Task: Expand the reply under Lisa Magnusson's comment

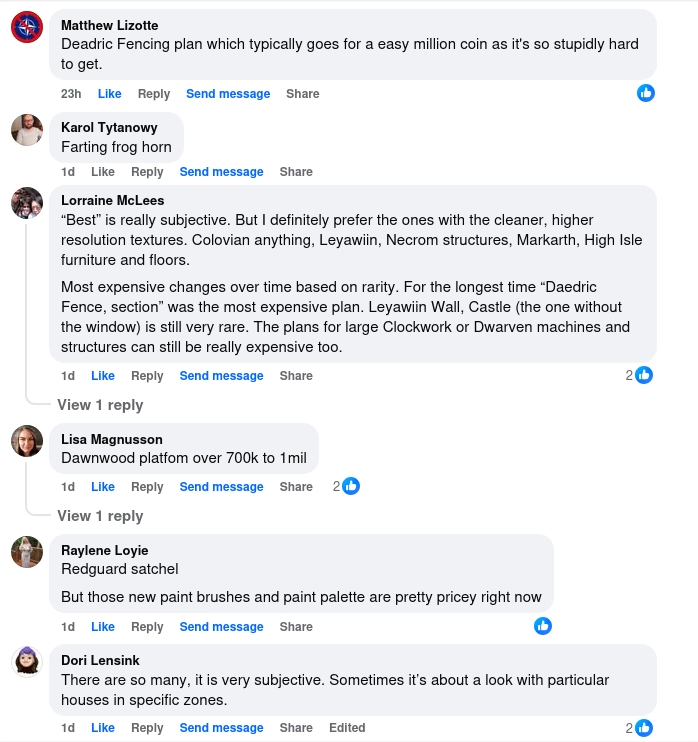Action: click(x=100, y=516)
